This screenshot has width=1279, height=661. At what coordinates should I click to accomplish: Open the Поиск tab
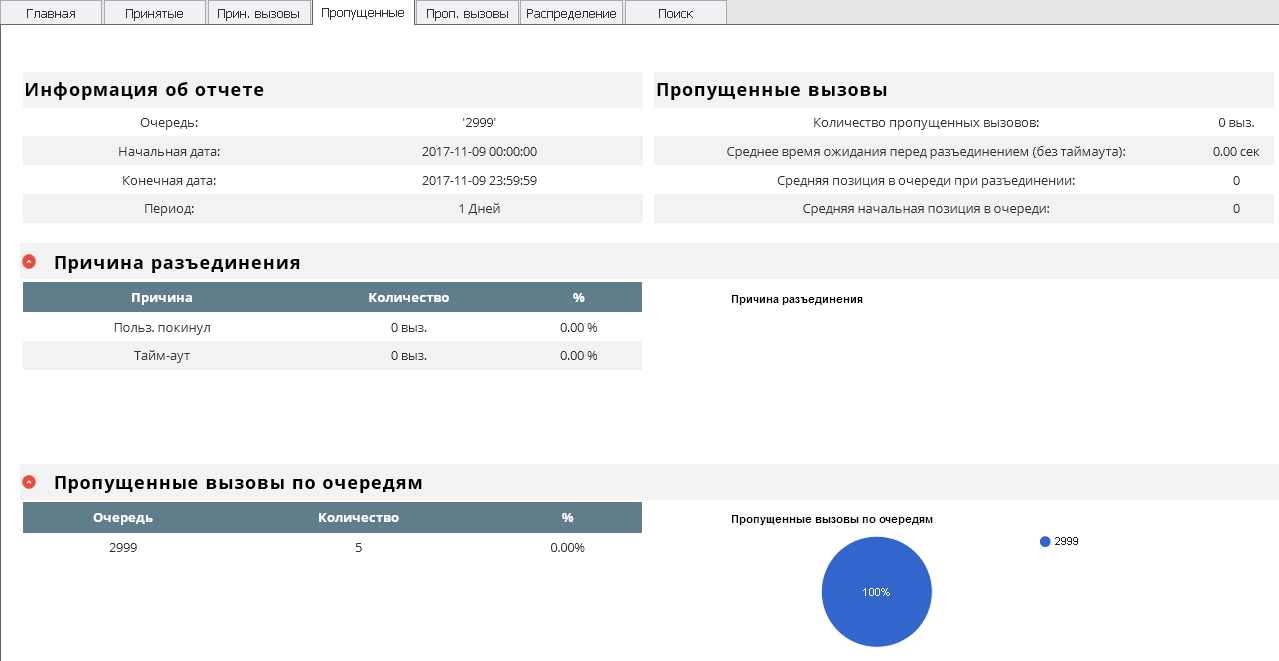pyautogui.click(x=675, y=13)
